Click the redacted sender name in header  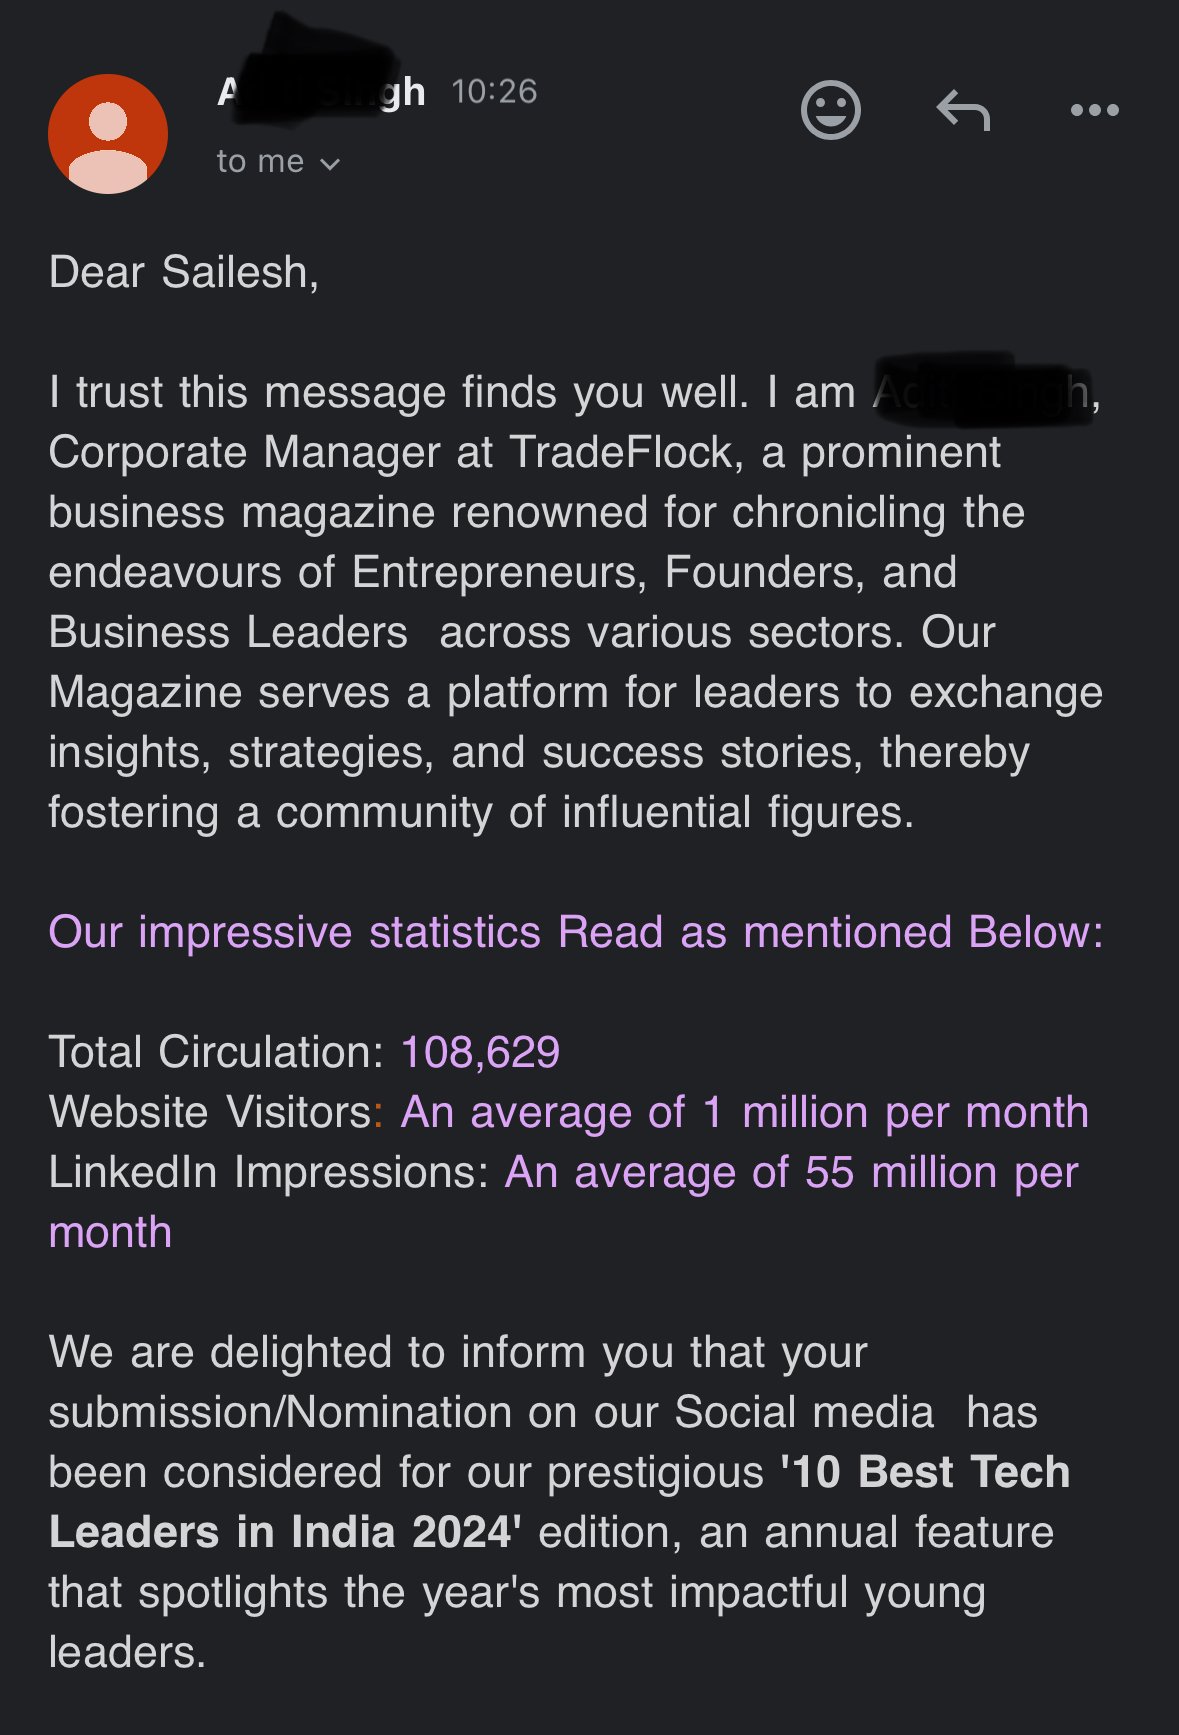click(x=320, y=92)
